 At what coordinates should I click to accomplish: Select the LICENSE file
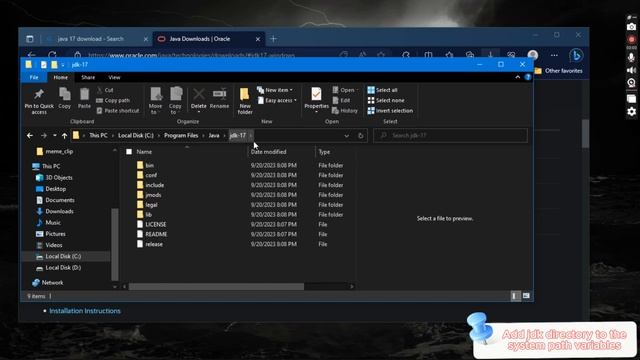[156, 224]
